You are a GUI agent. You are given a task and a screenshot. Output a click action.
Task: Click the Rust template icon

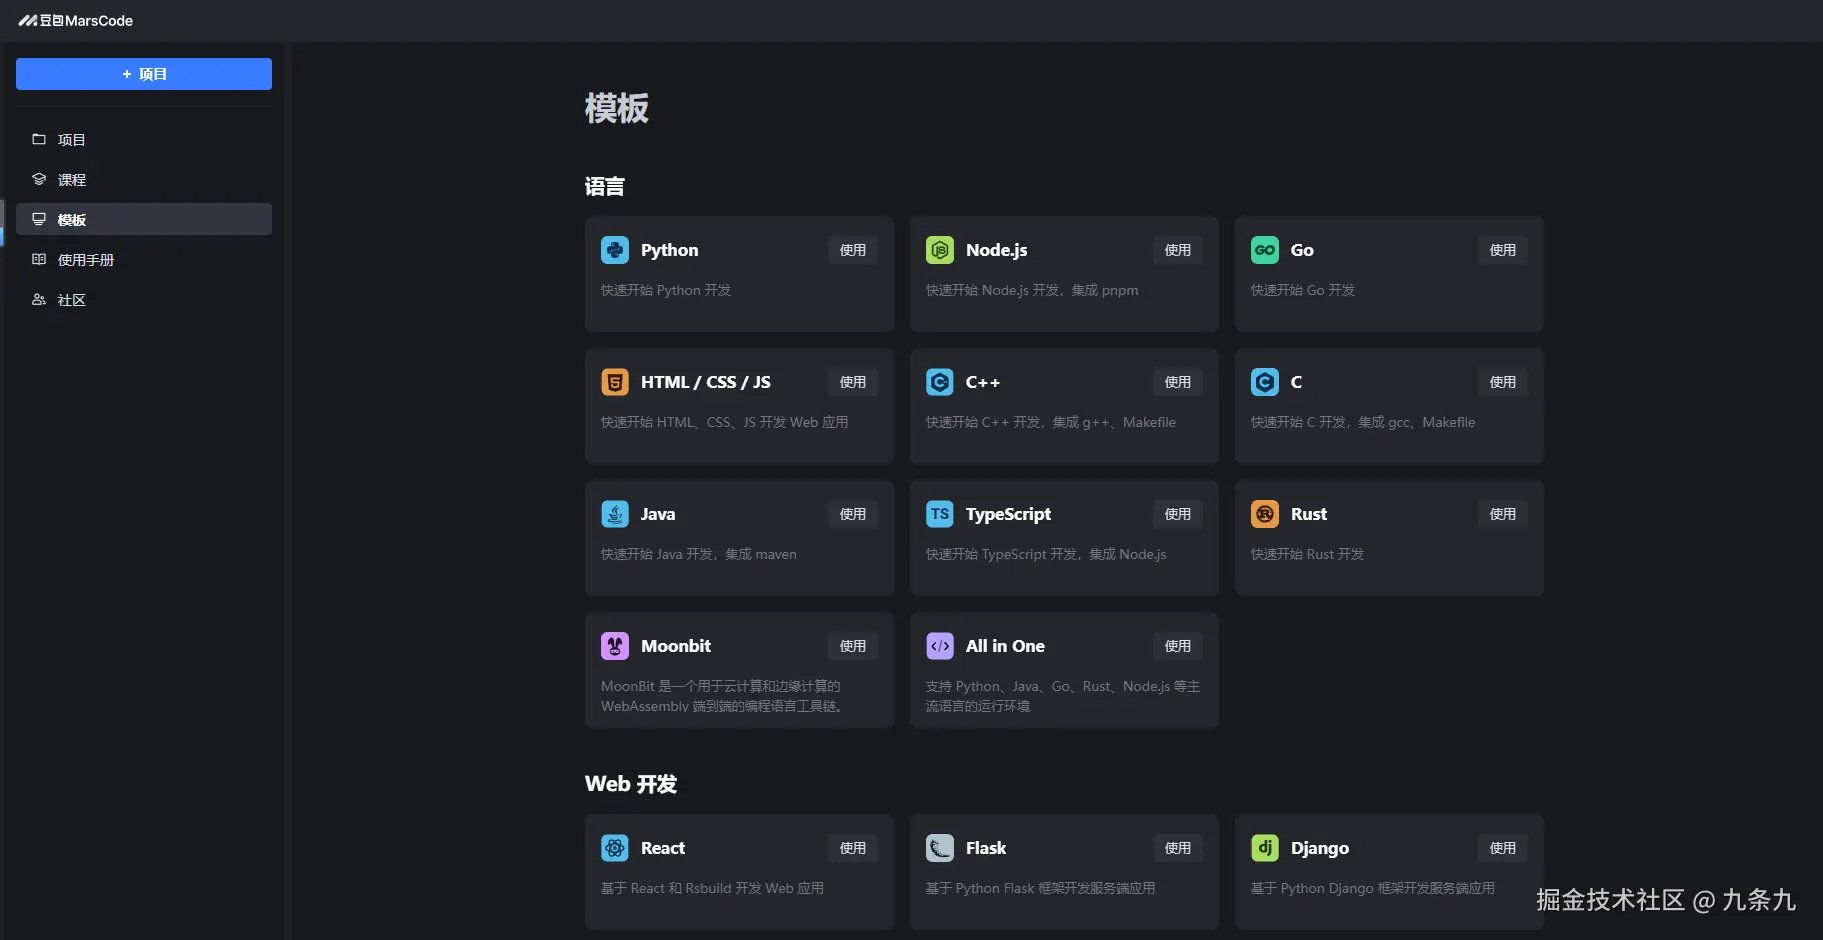[x=1265, y=514]
